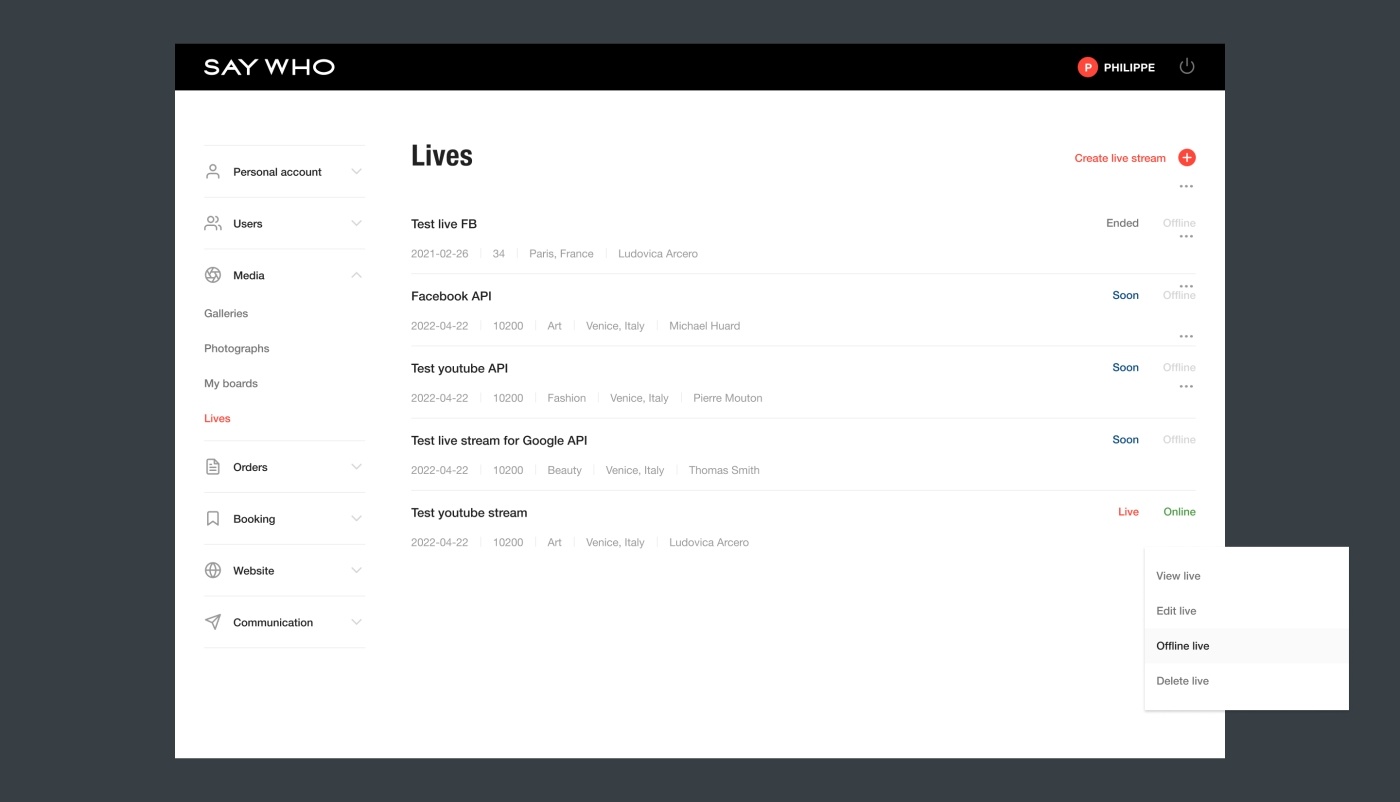Expand the Users section chevron
This screenshot has width=1400, height=802.
[356, 224]
